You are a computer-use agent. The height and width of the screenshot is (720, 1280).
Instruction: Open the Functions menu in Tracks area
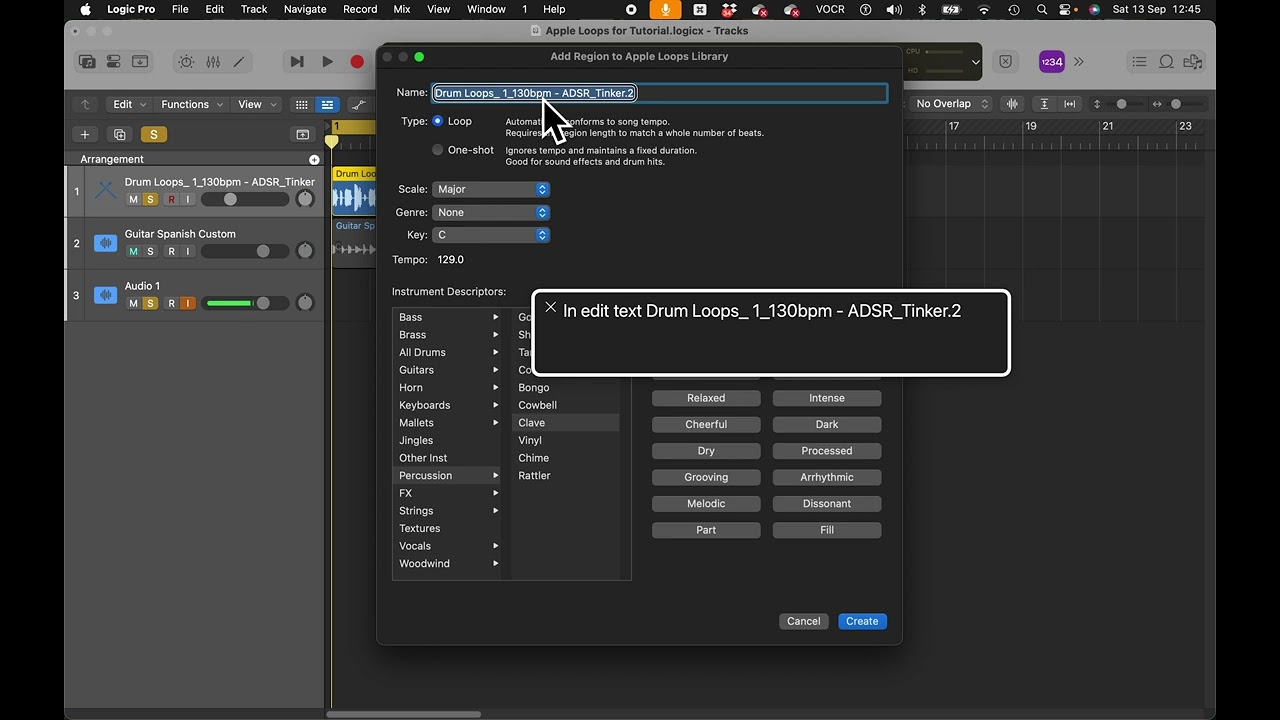pyautogui.click(x=190, y=104)
